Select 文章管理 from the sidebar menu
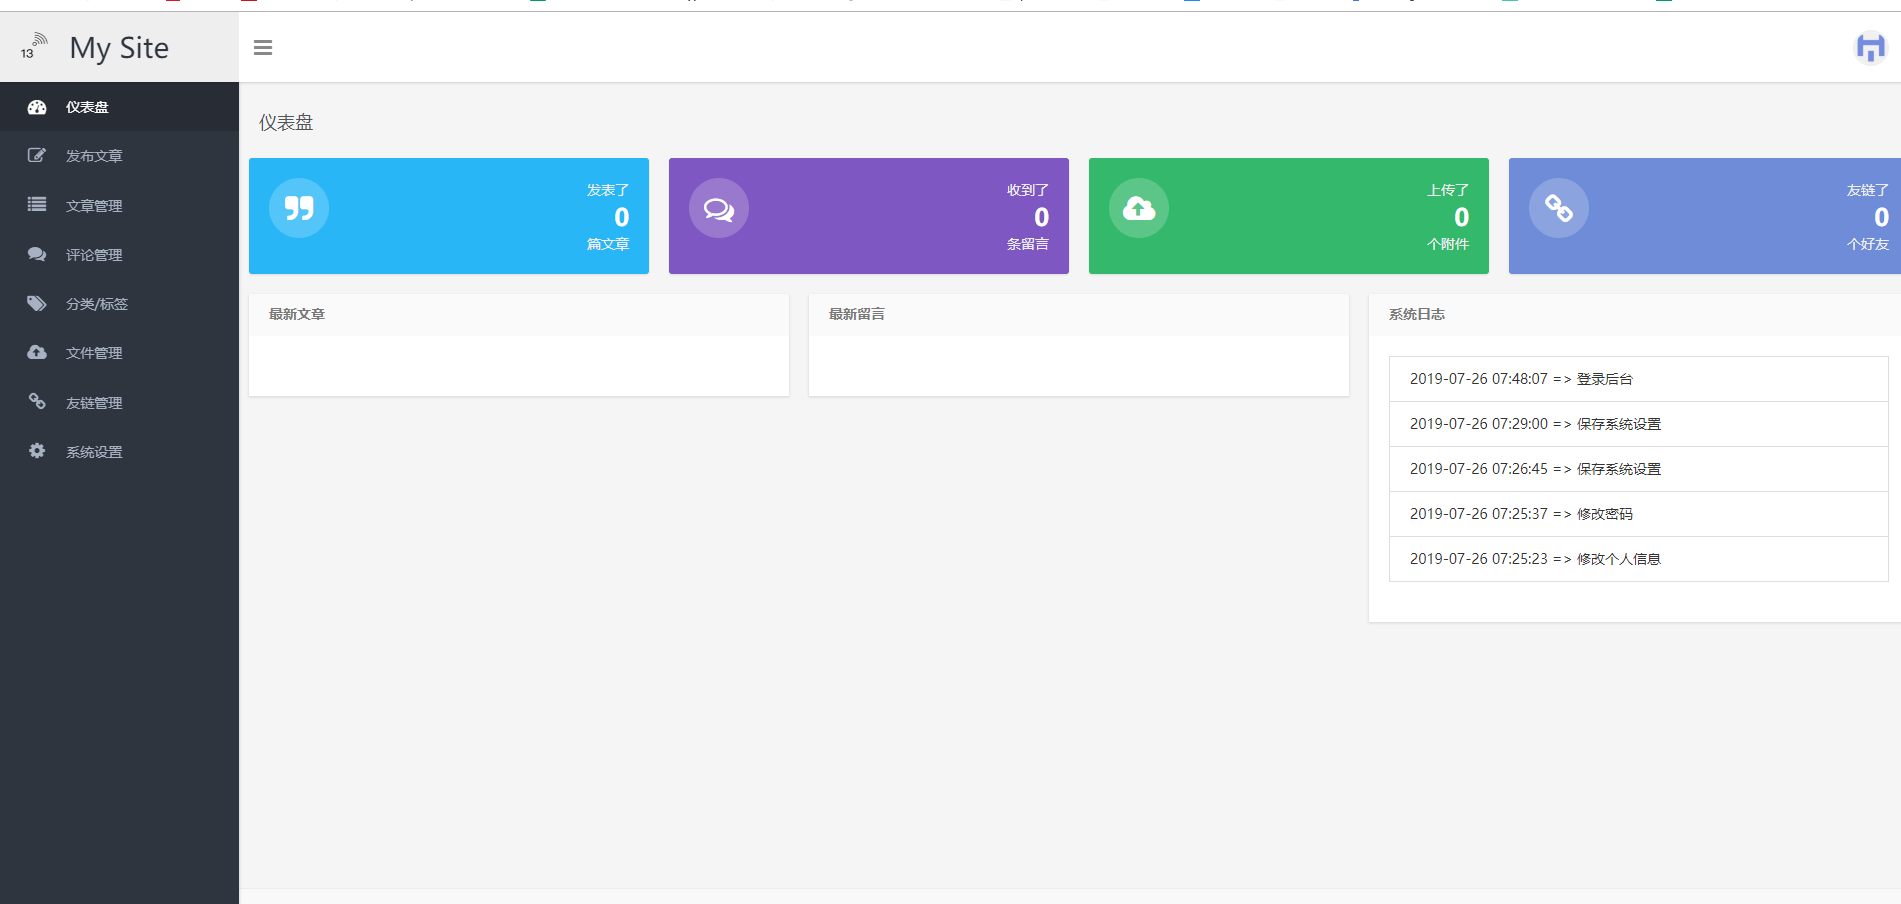Image resolution: width=1901 pixels, height=904 pixels. [94, 205]
